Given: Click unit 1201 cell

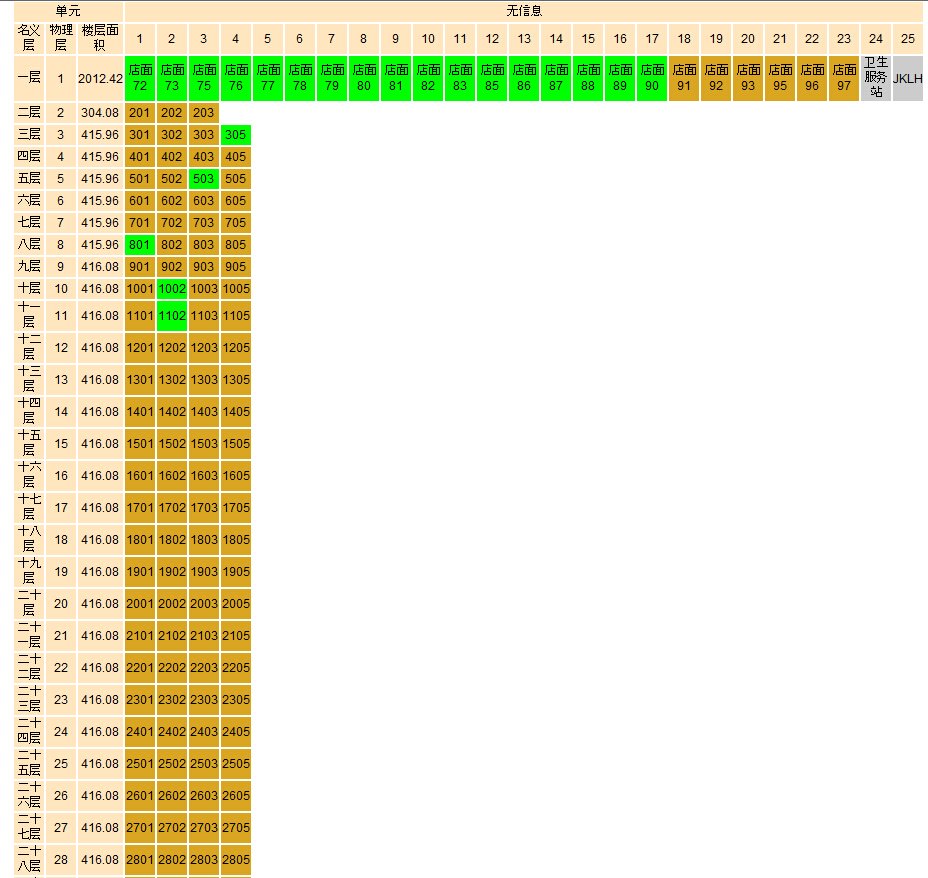Looking at the screenshot, I should (x=140, y=347).
